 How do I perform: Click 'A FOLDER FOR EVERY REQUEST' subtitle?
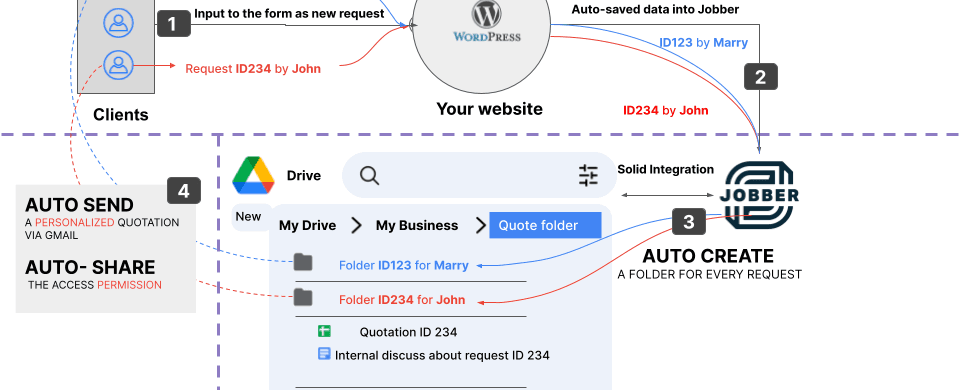coord(710,274)
